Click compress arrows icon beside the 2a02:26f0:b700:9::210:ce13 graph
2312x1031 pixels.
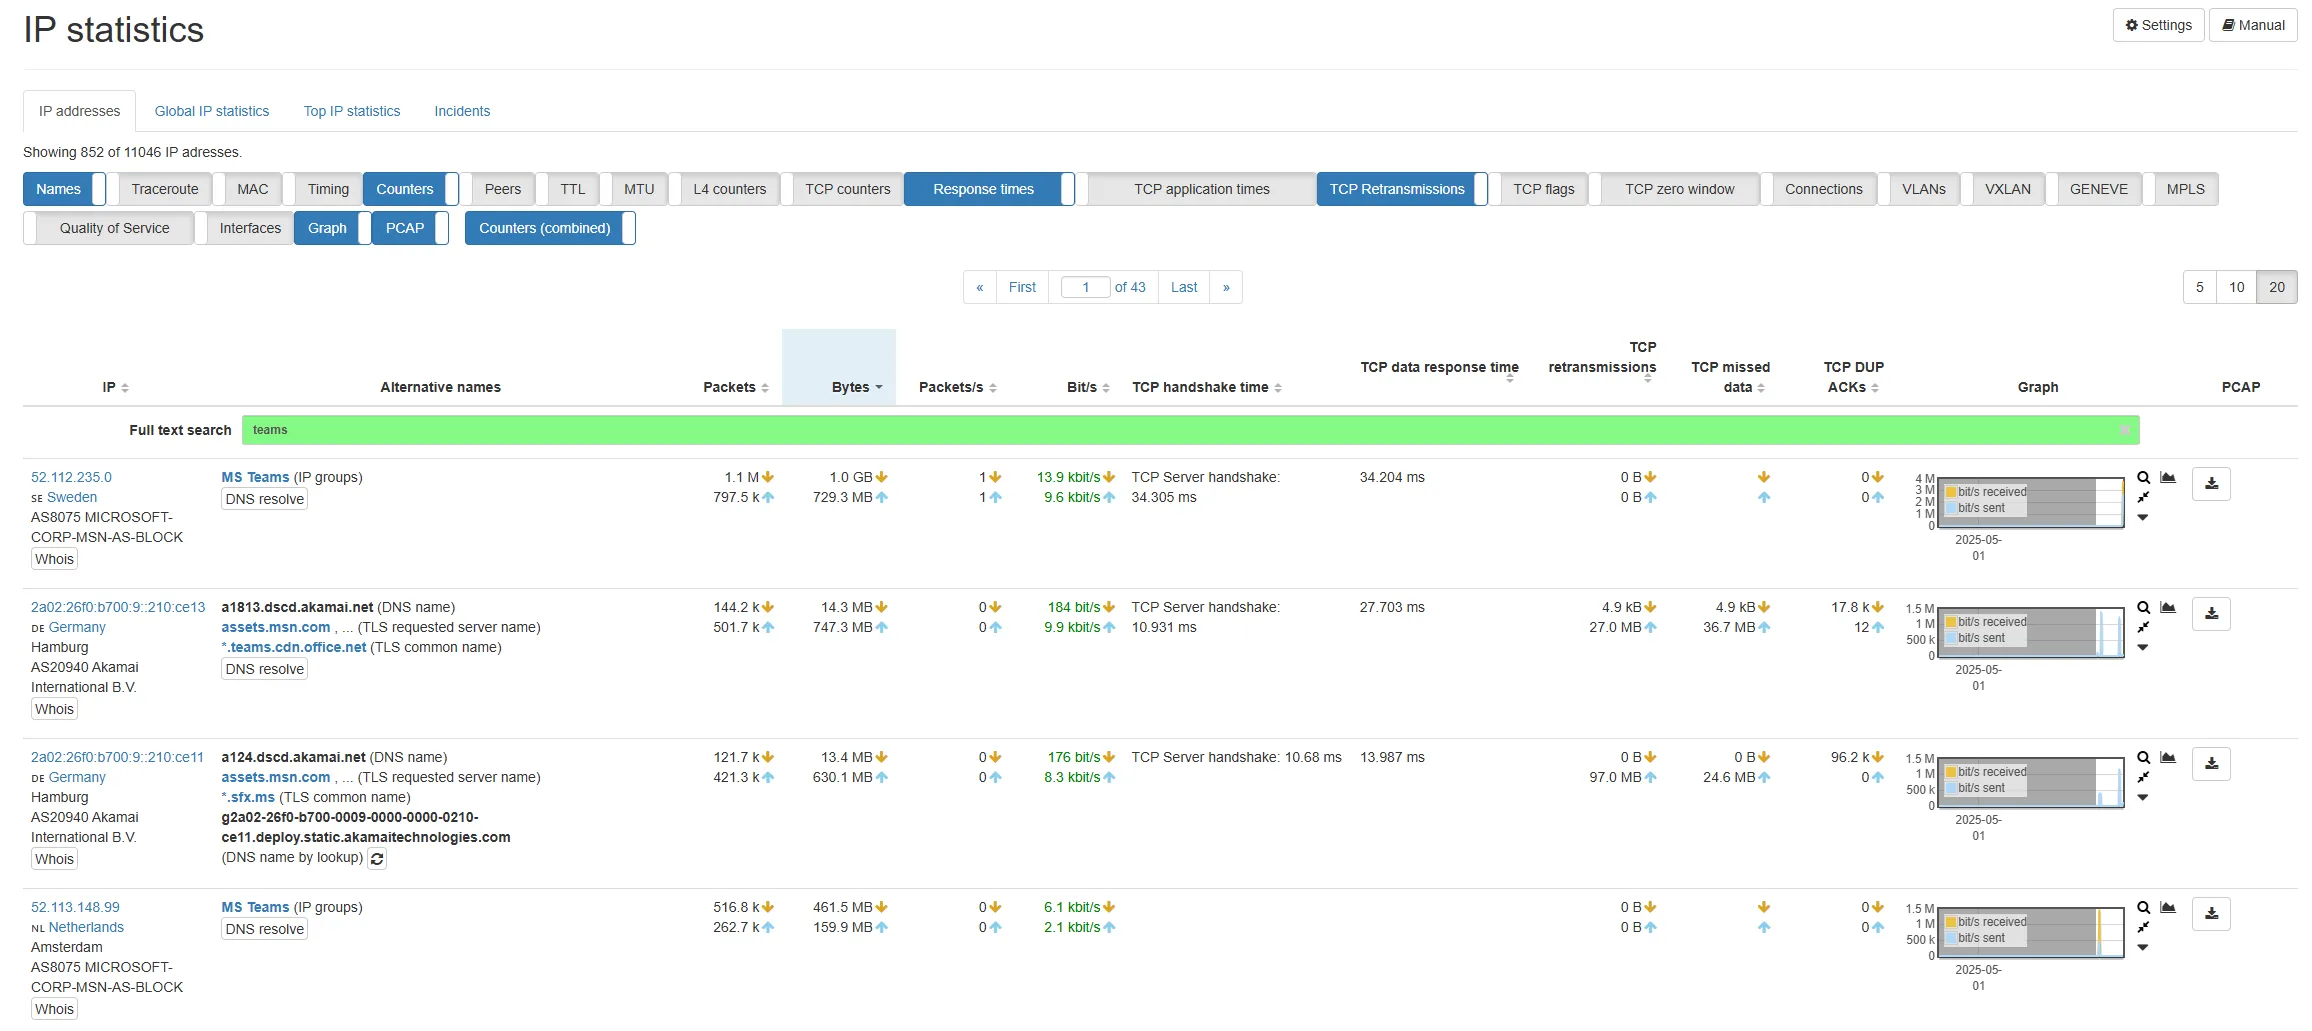[2143, 628]
